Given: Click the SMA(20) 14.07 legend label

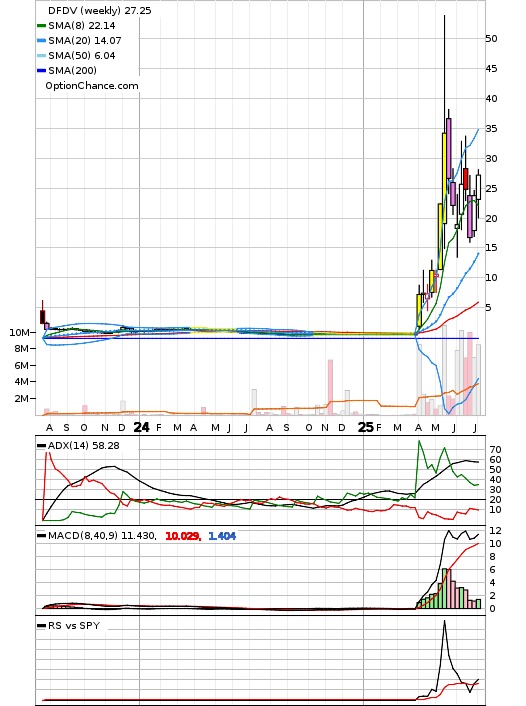Looking at the screenshot, I should [x=85, y=41].
